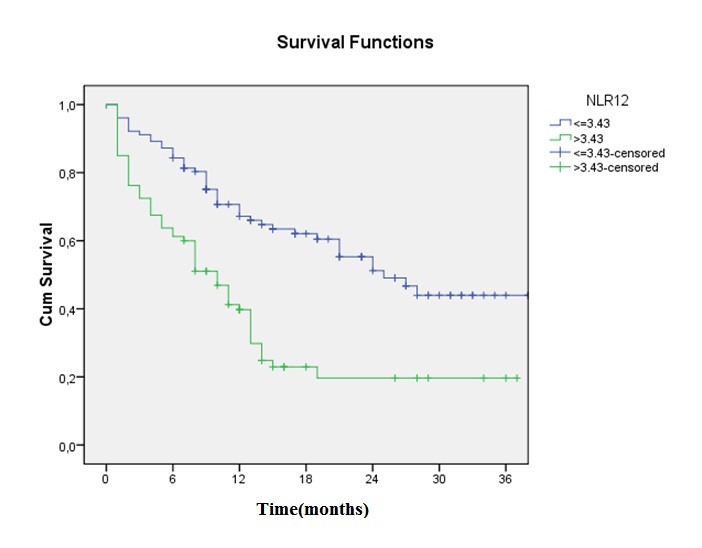Click the 12 tick label on the time axis
The width and height of the screenshot is (702, 548).
(x=239, y=479)
